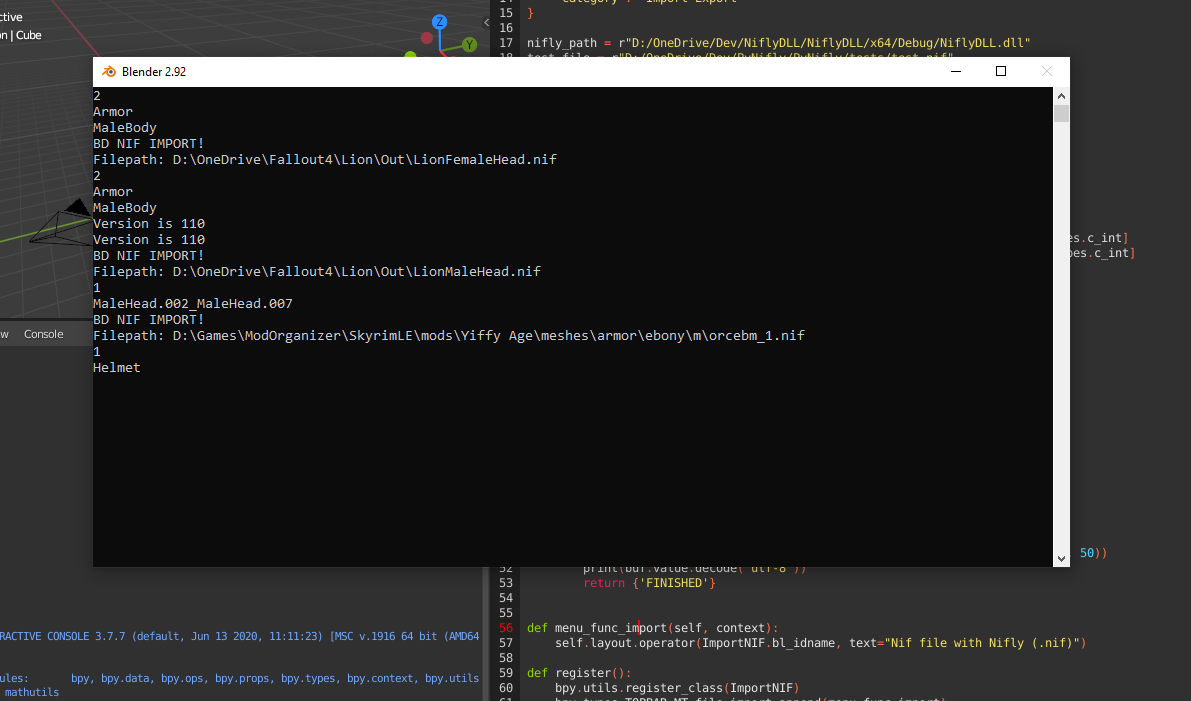Click the console scrollbar up arrow
The image size is (1191, 701).
(1061, 96)
